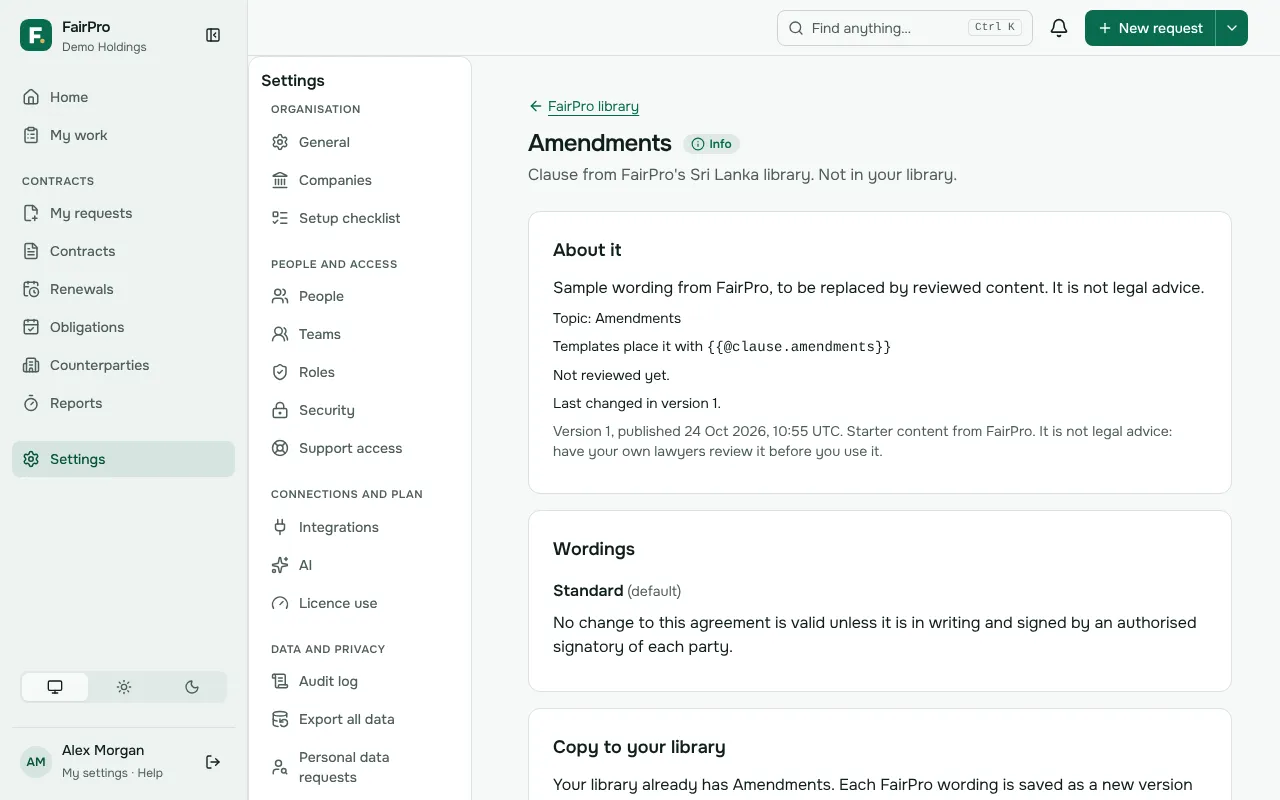Image resolution: width=1280 pixels, height=800 pixels.
Task: Open My settings link
Action: [95, 773]
